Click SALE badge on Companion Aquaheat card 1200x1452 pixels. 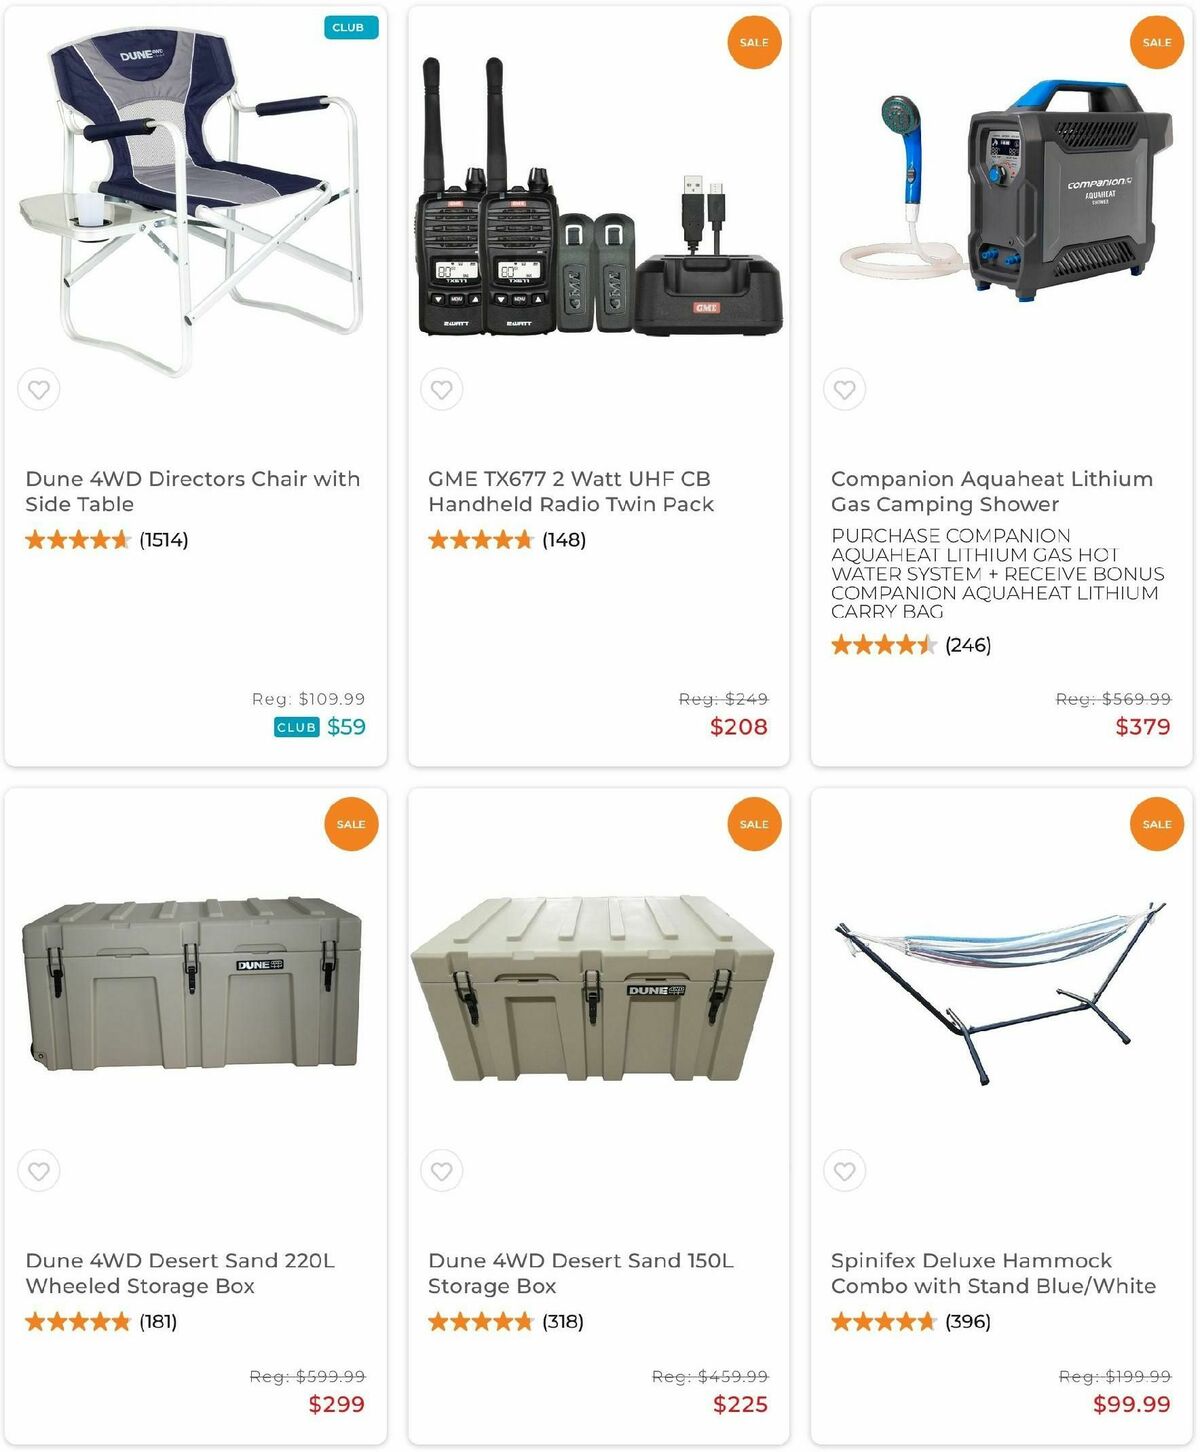coord(1157,42)
